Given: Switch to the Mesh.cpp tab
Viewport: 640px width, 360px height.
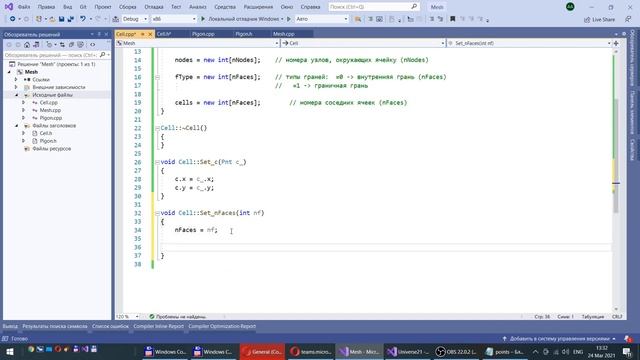Looking at the screenshot, I should pos(284,34).
